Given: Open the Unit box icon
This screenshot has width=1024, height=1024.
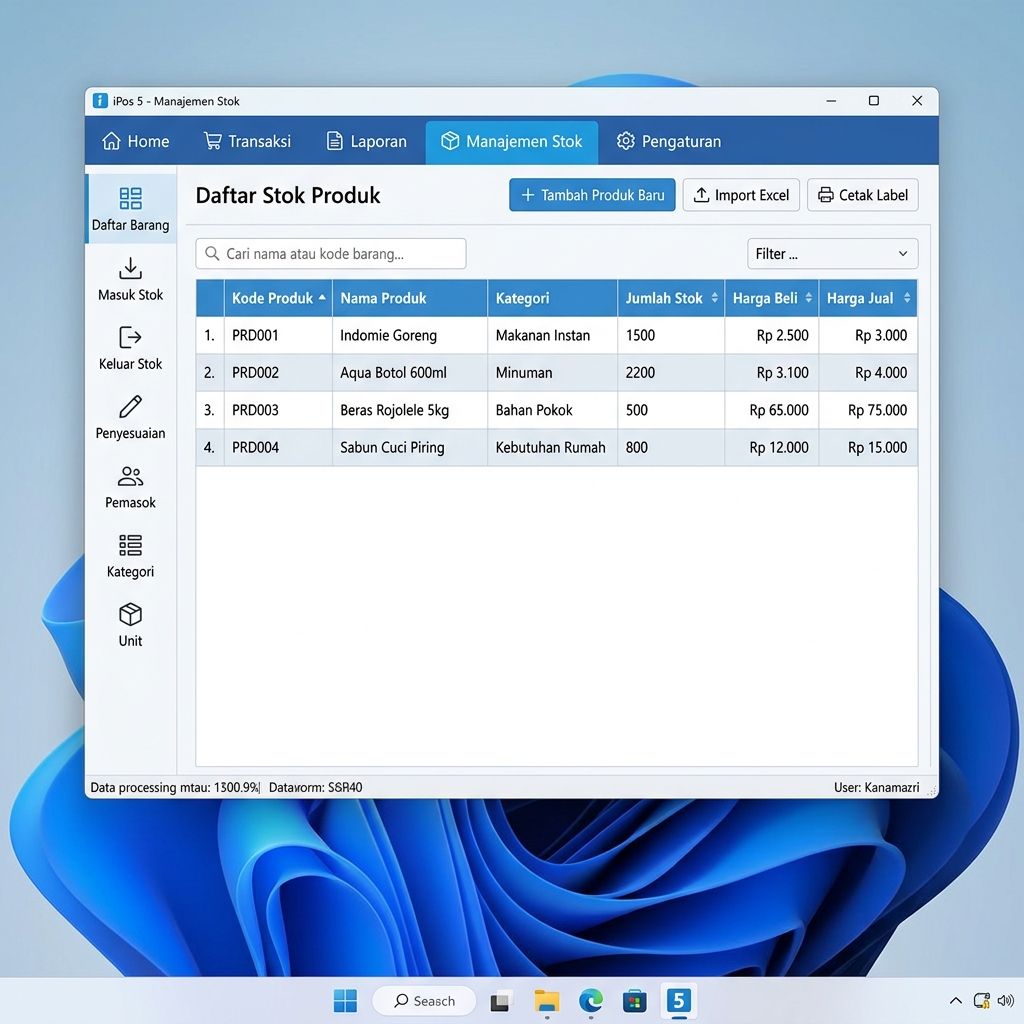Looking at the screenshot, I should (x=130, y=614).
